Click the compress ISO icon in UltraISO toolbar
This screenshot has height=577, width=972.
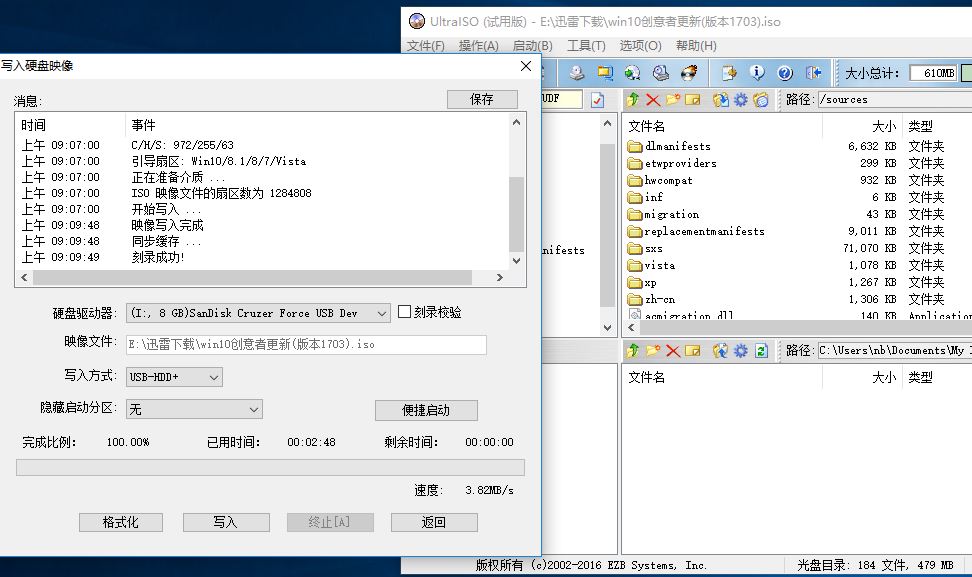coord(605,73)
